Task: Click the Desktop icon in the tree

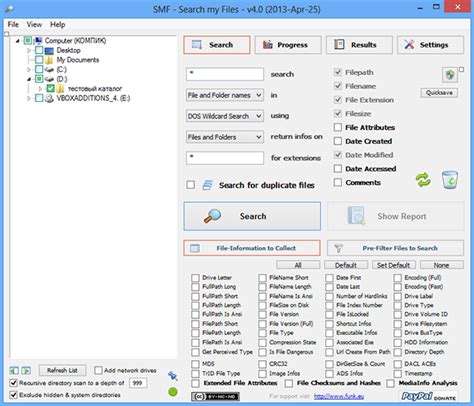Action: tap(49, 51)
